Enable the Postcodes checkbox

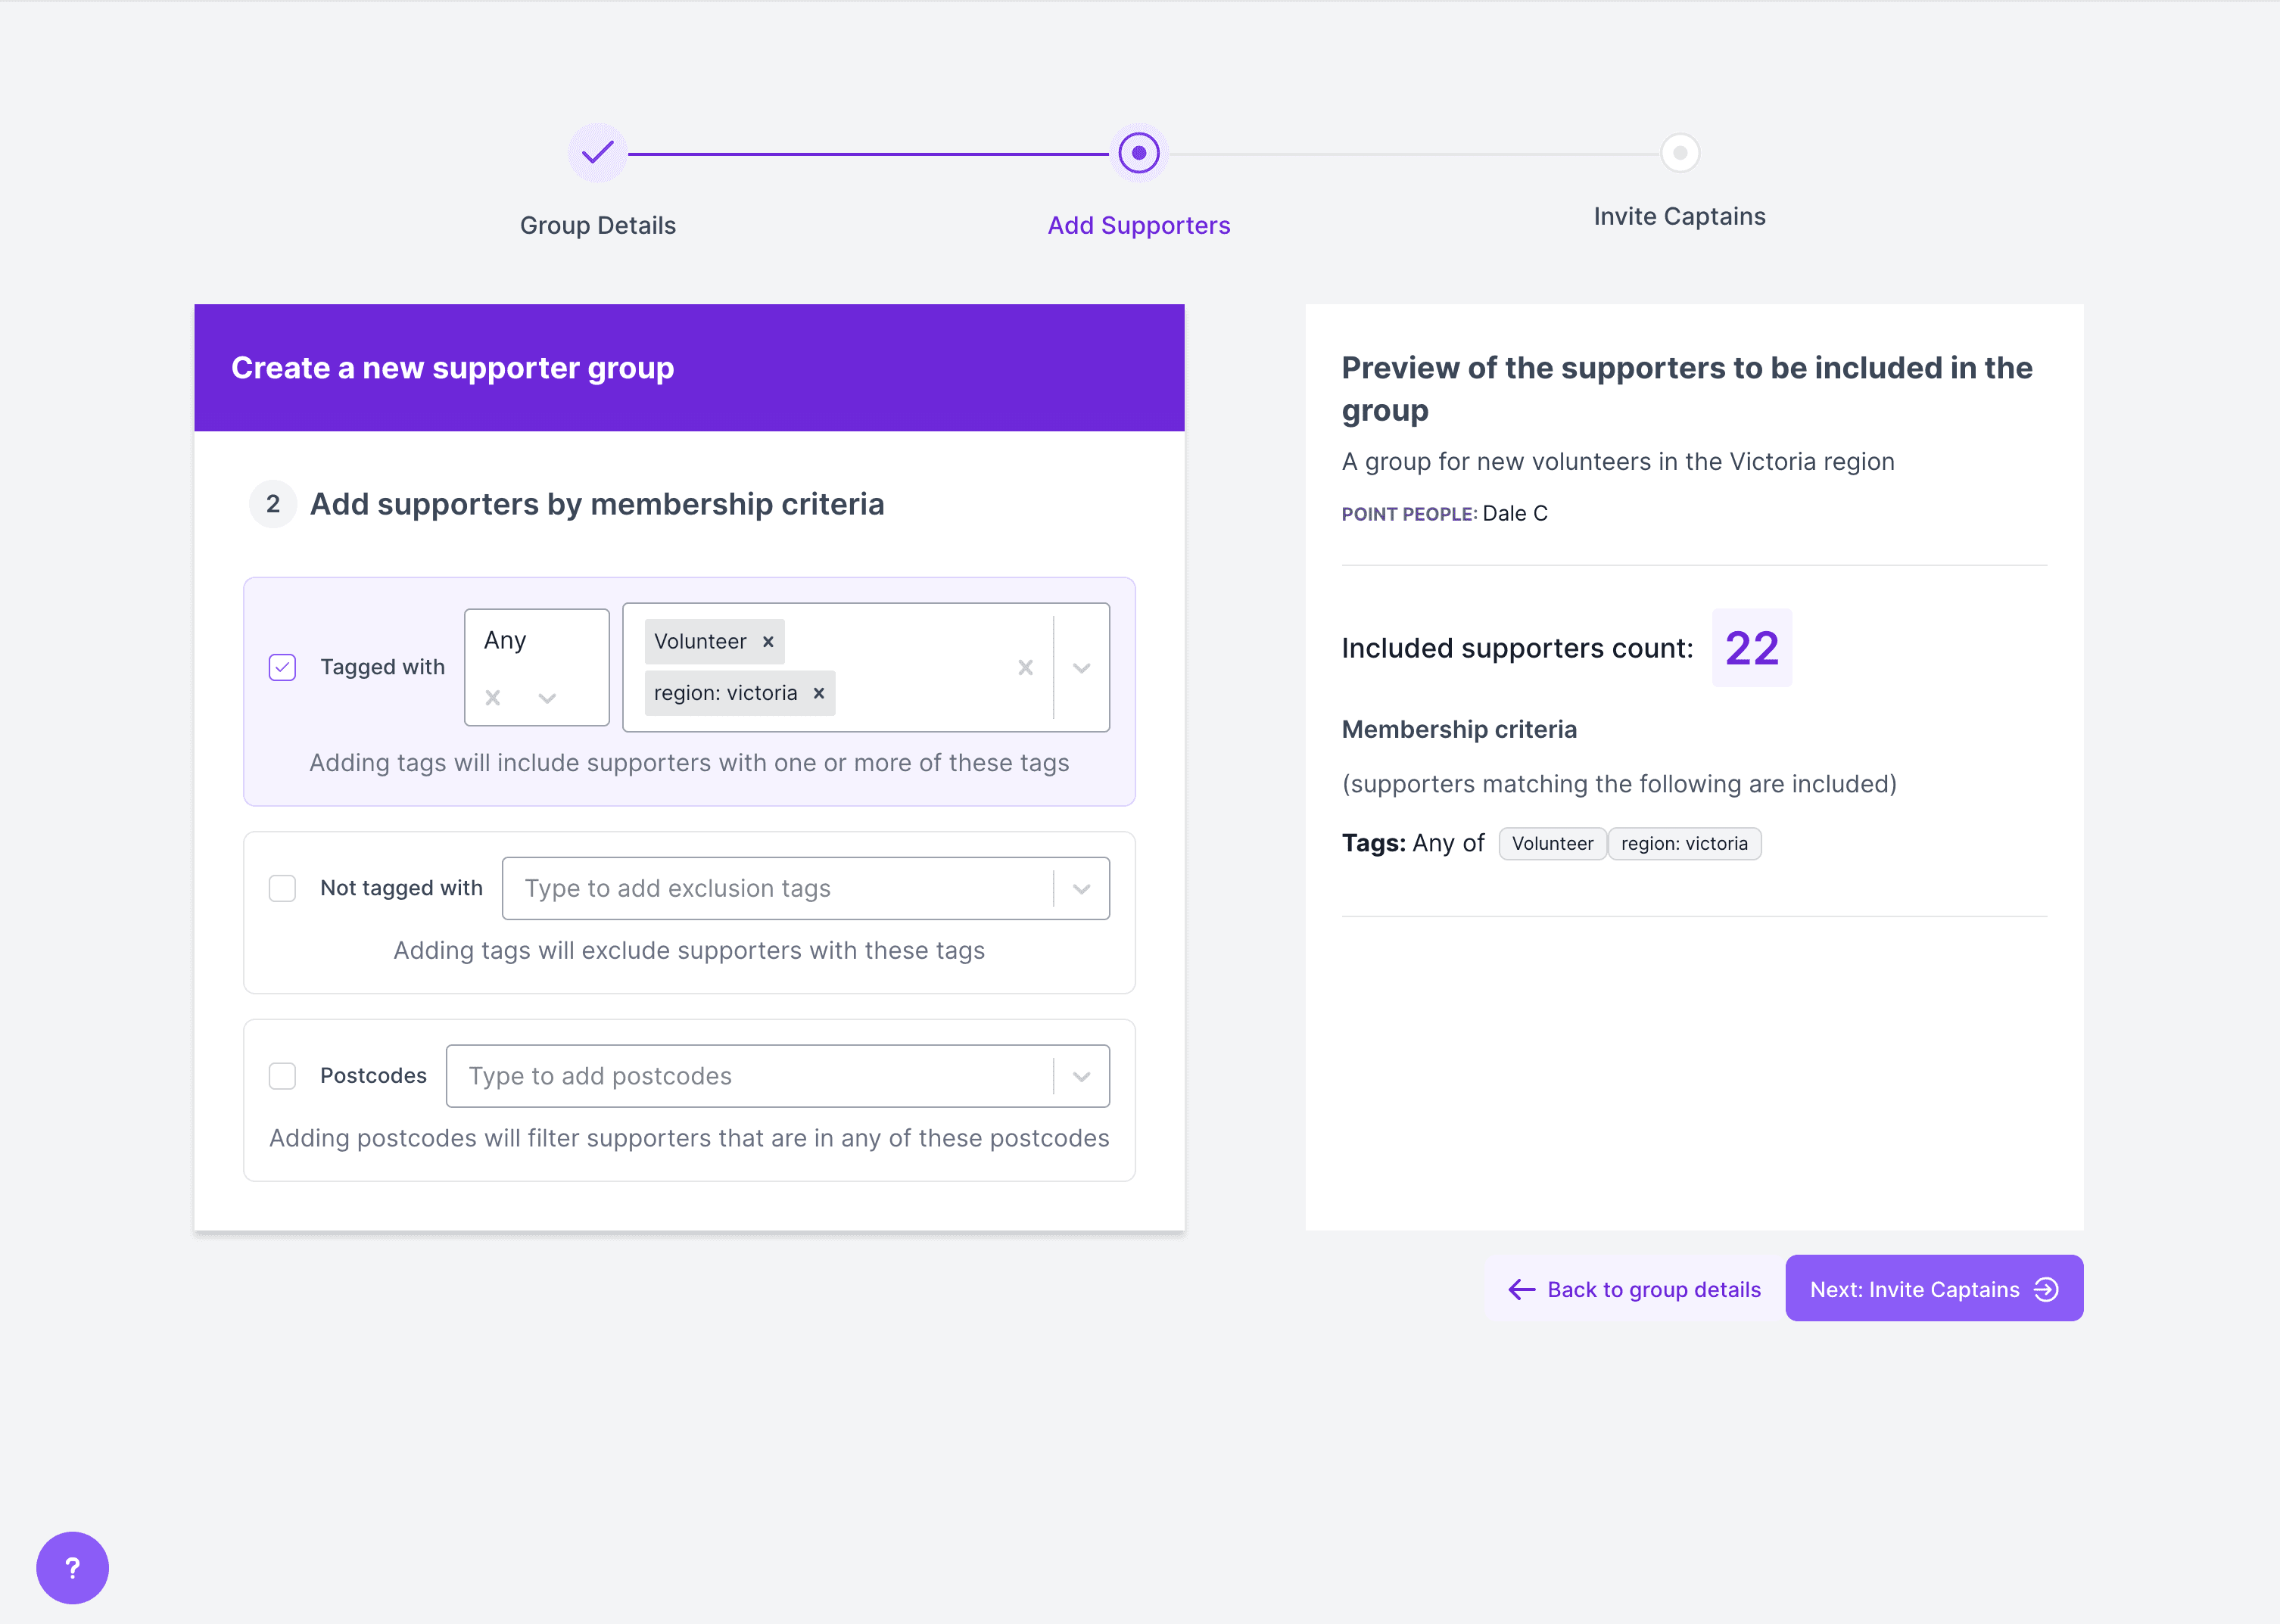283,1076
